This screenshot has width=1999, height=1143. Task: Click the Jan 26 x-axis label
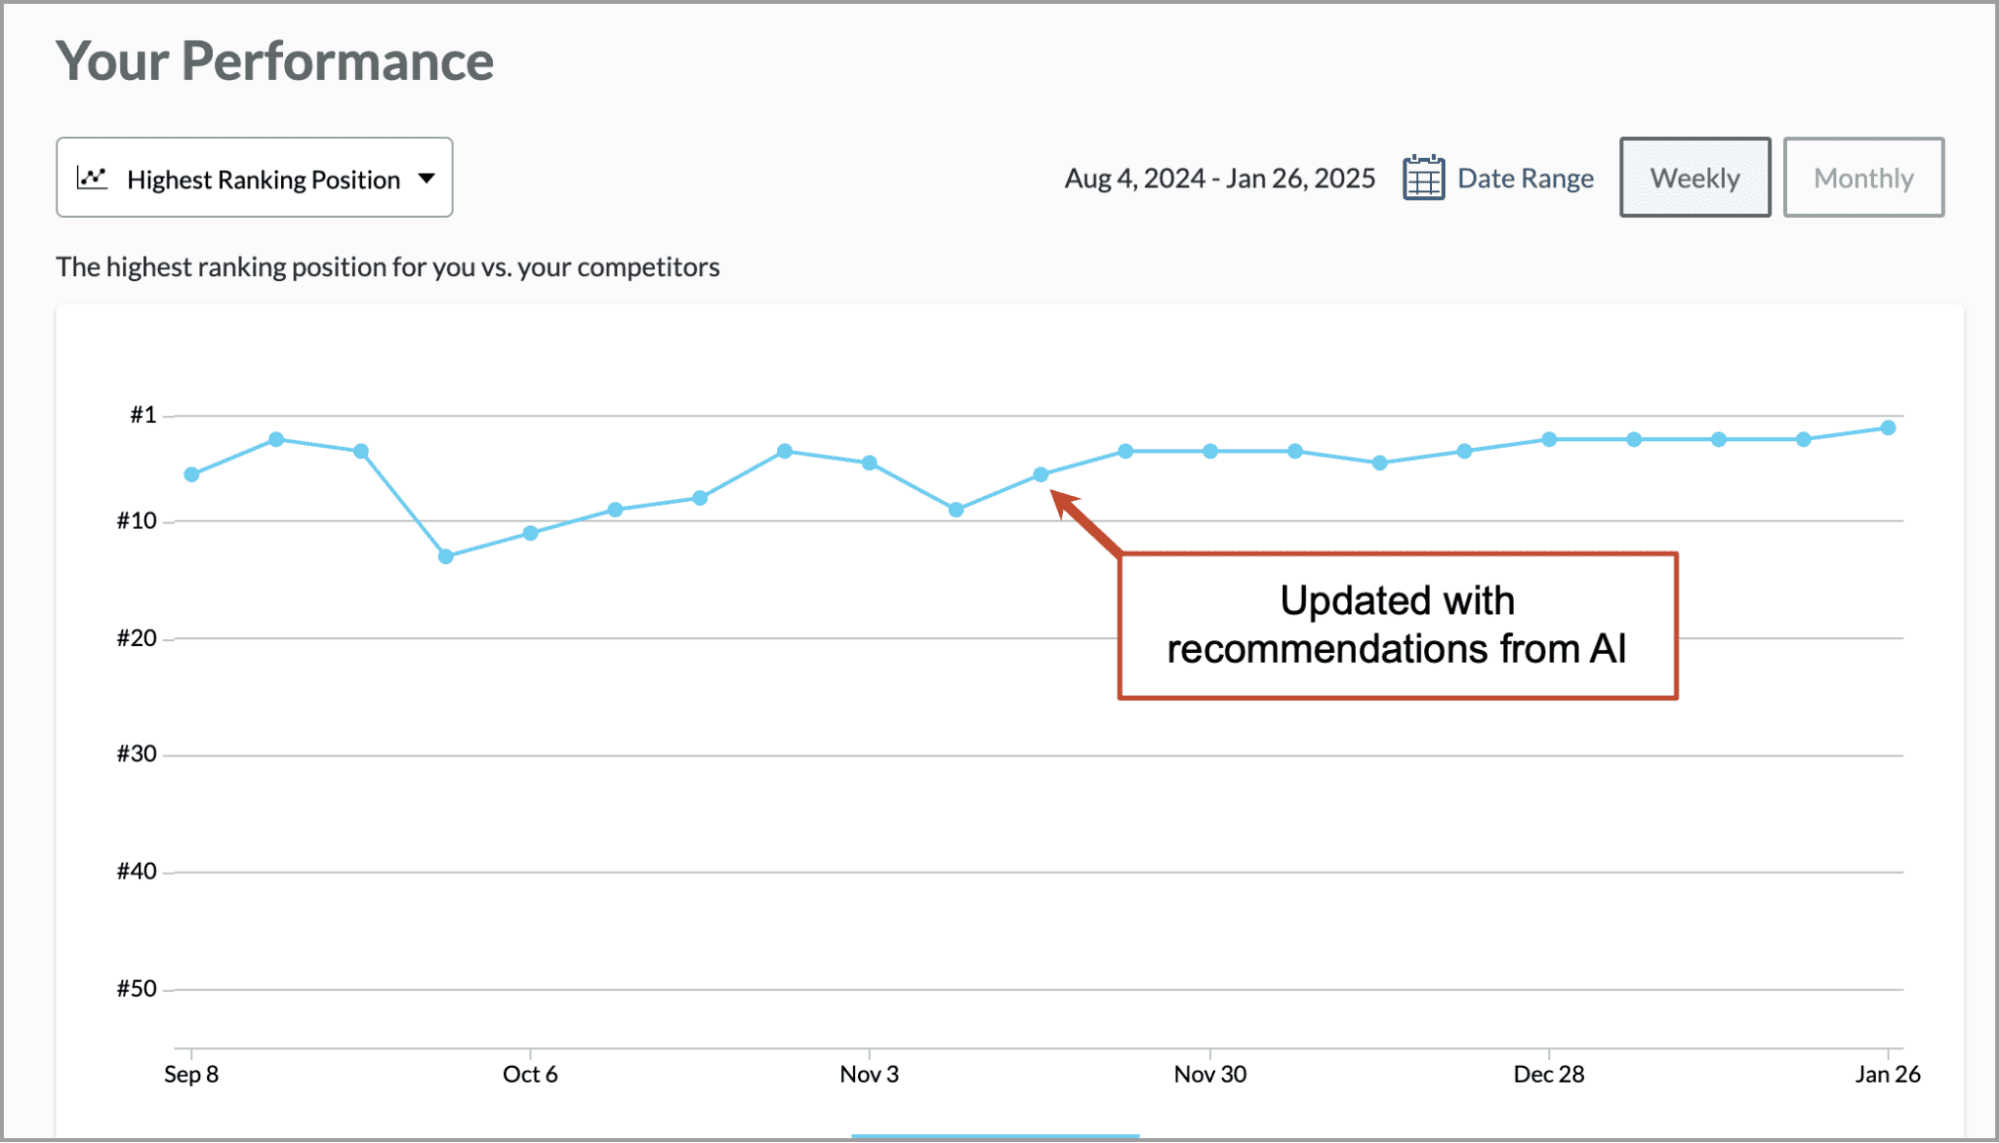pos(1888,1074)
